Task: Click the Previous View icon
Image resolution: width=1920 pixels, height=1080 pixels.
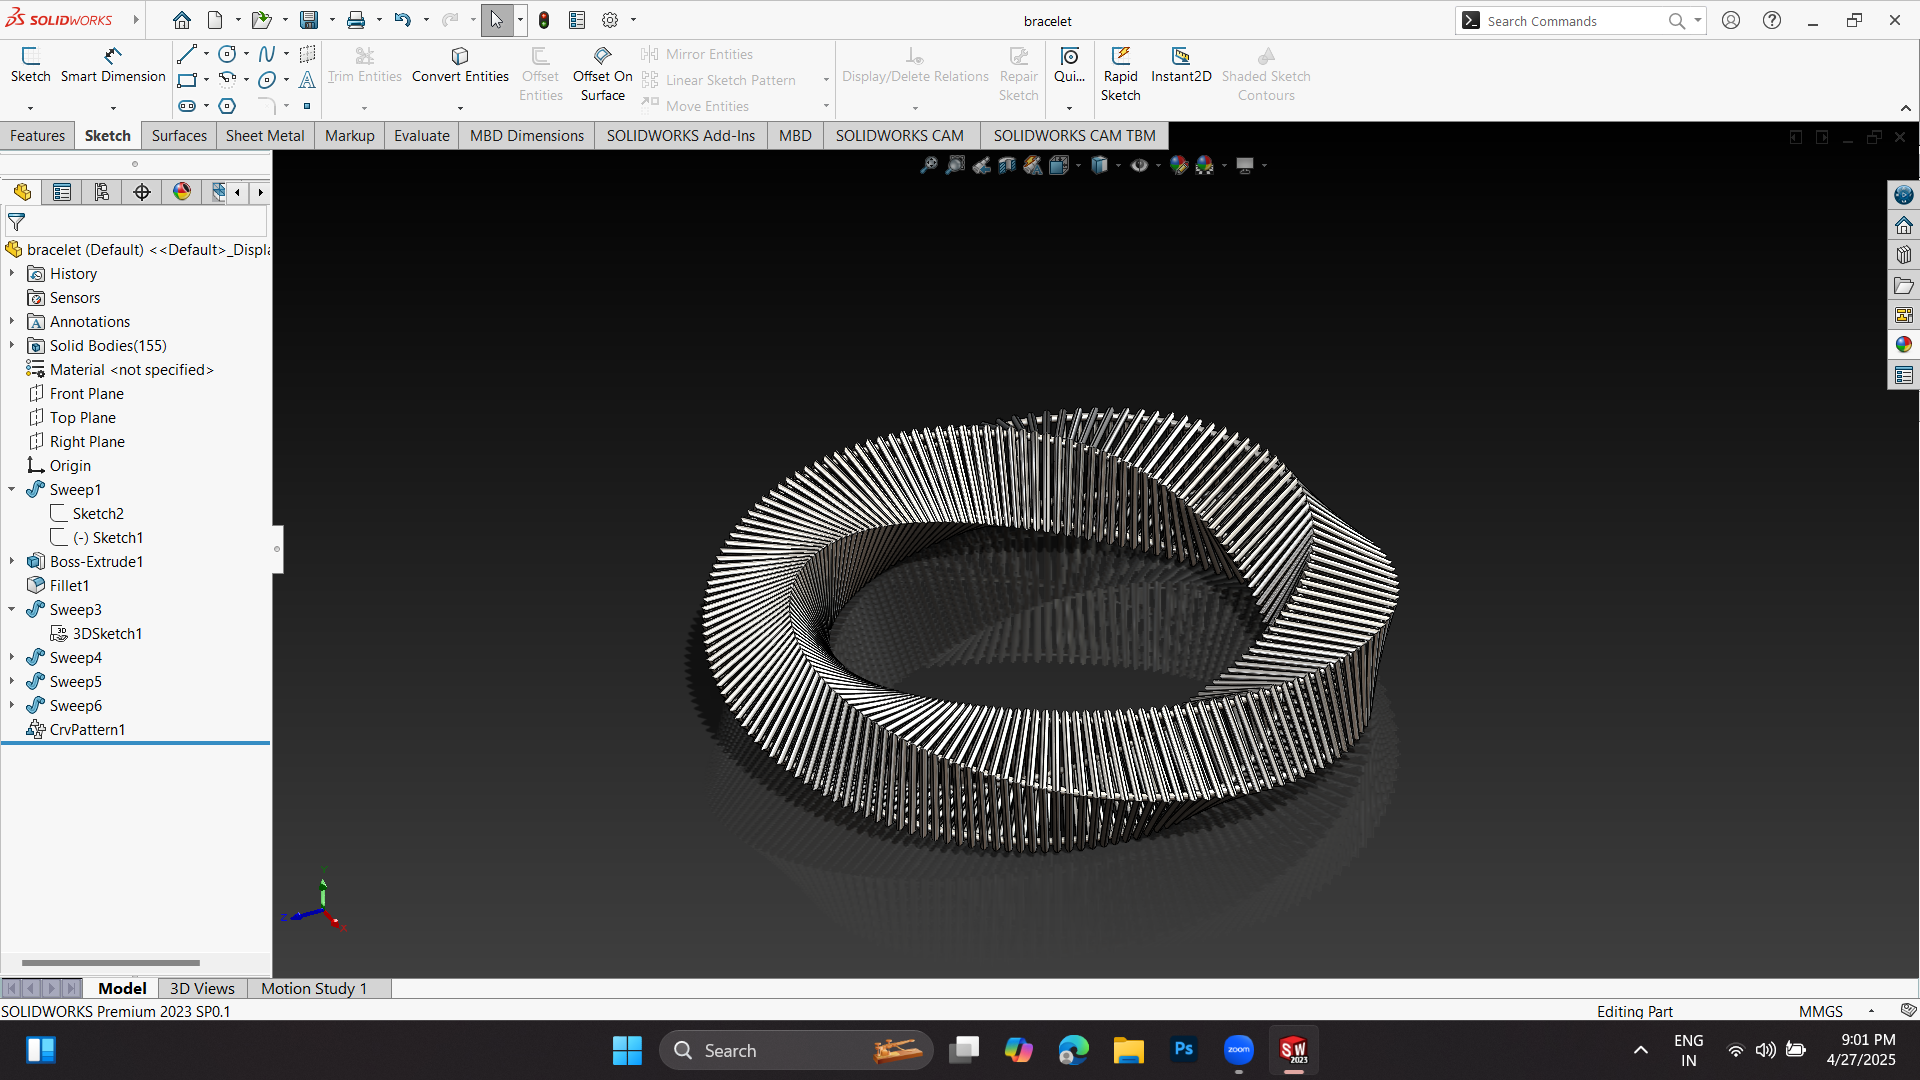Action: tap(981, 165)
